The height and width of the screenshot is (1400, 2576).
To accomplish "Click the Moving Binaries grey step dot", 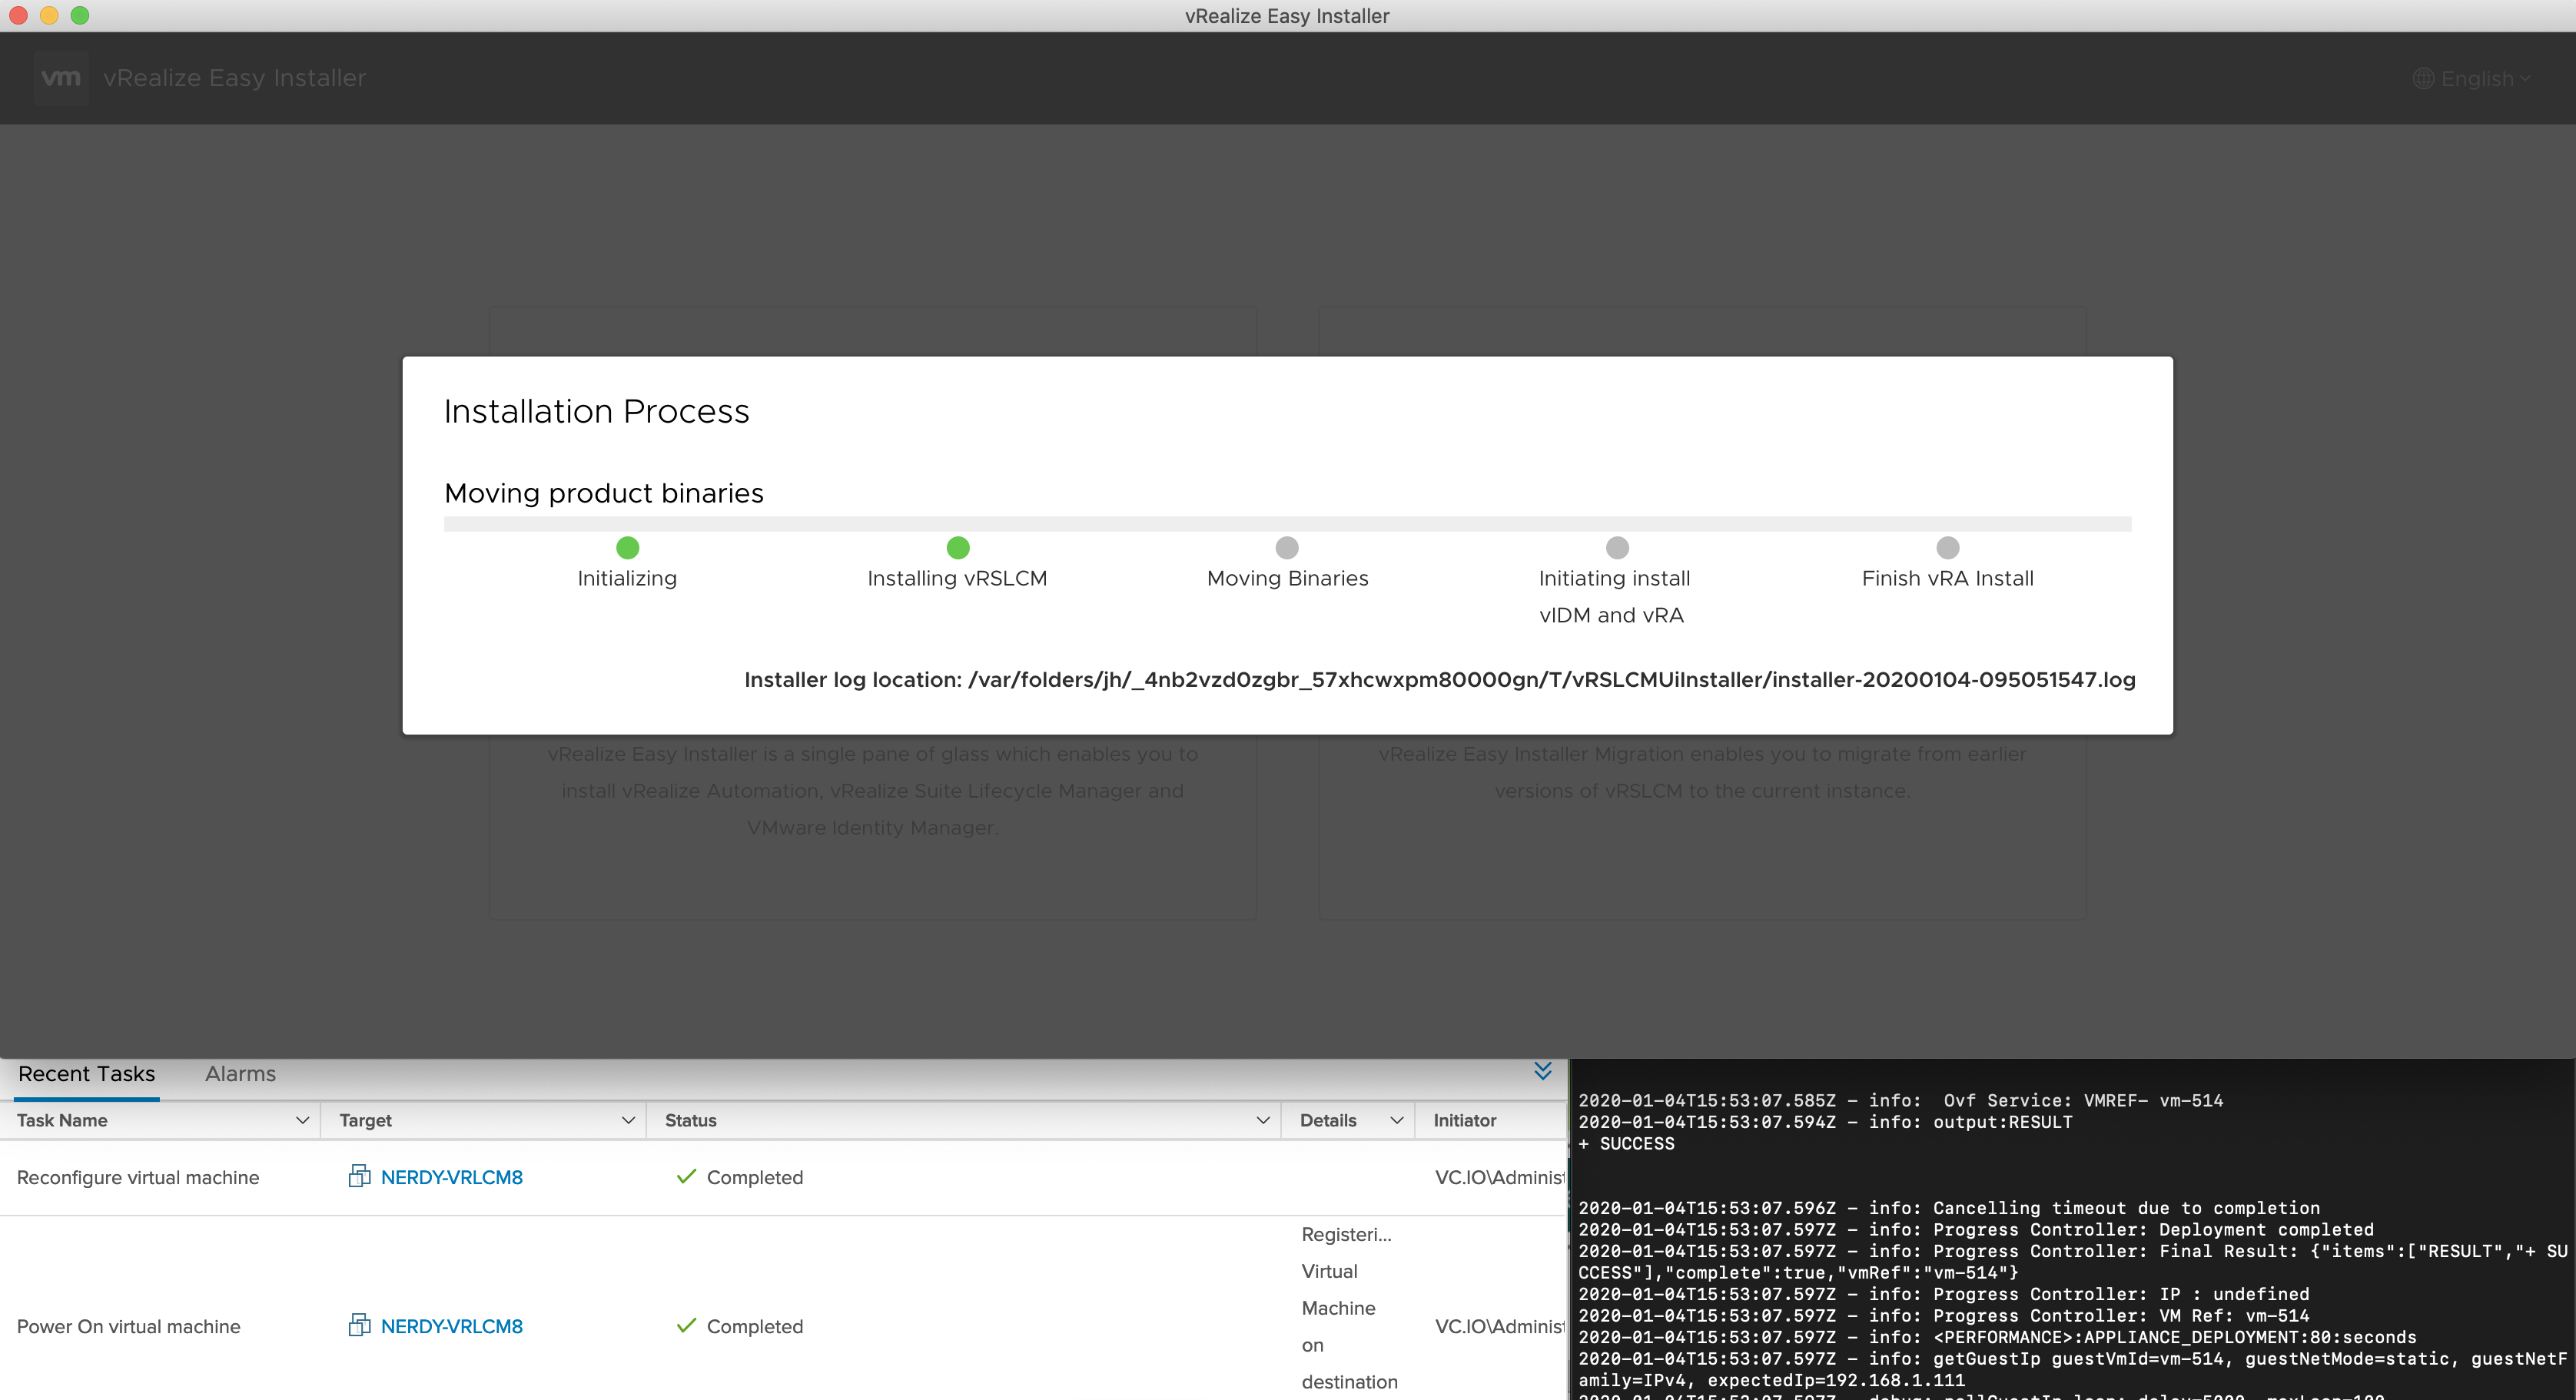I will click(x=1287, y=547).
